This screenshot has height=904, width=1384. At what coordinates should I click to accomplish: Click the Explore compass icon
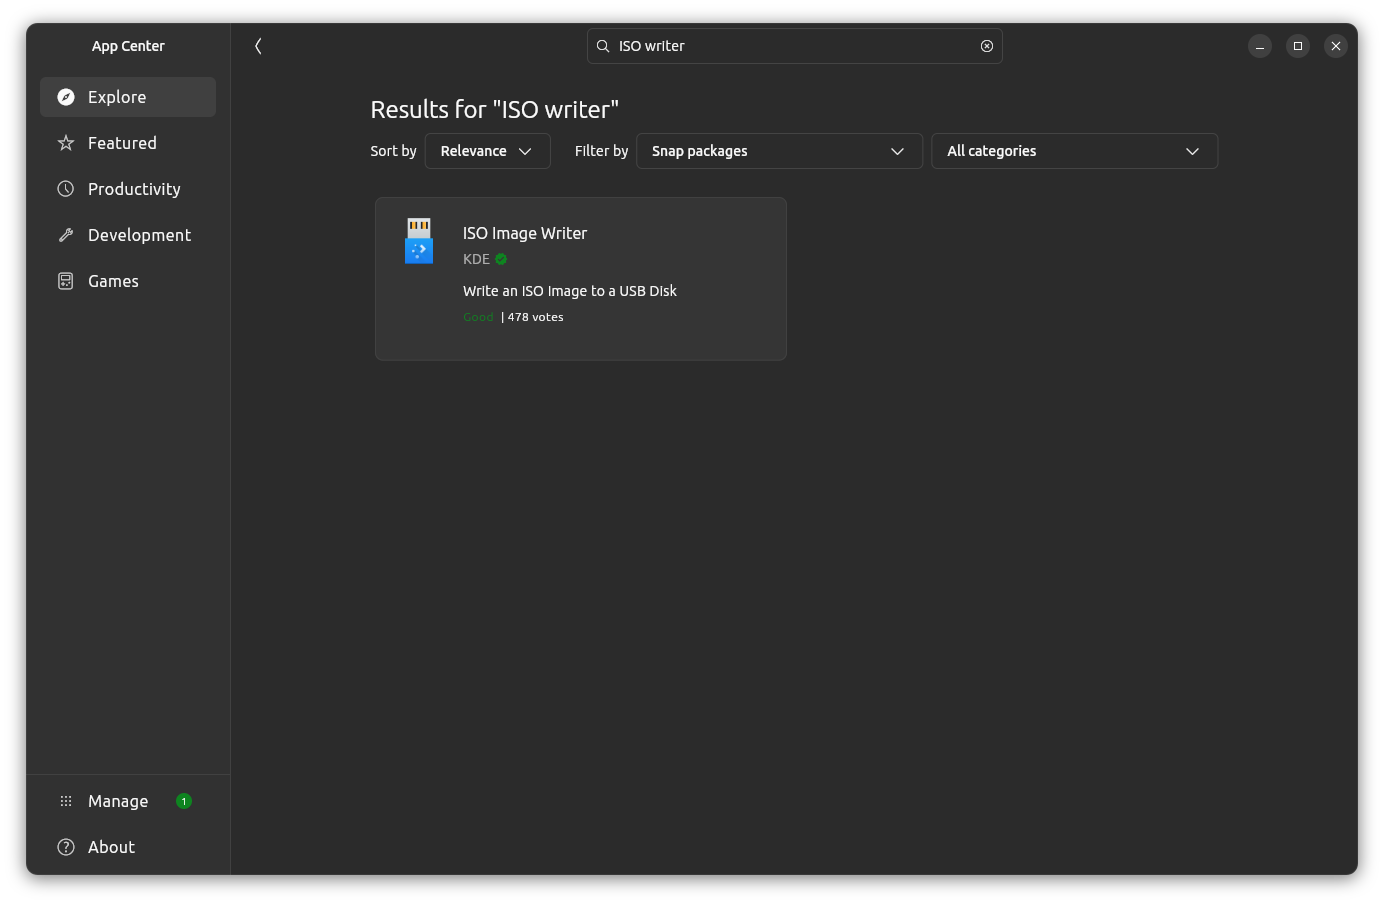point(66,97)
